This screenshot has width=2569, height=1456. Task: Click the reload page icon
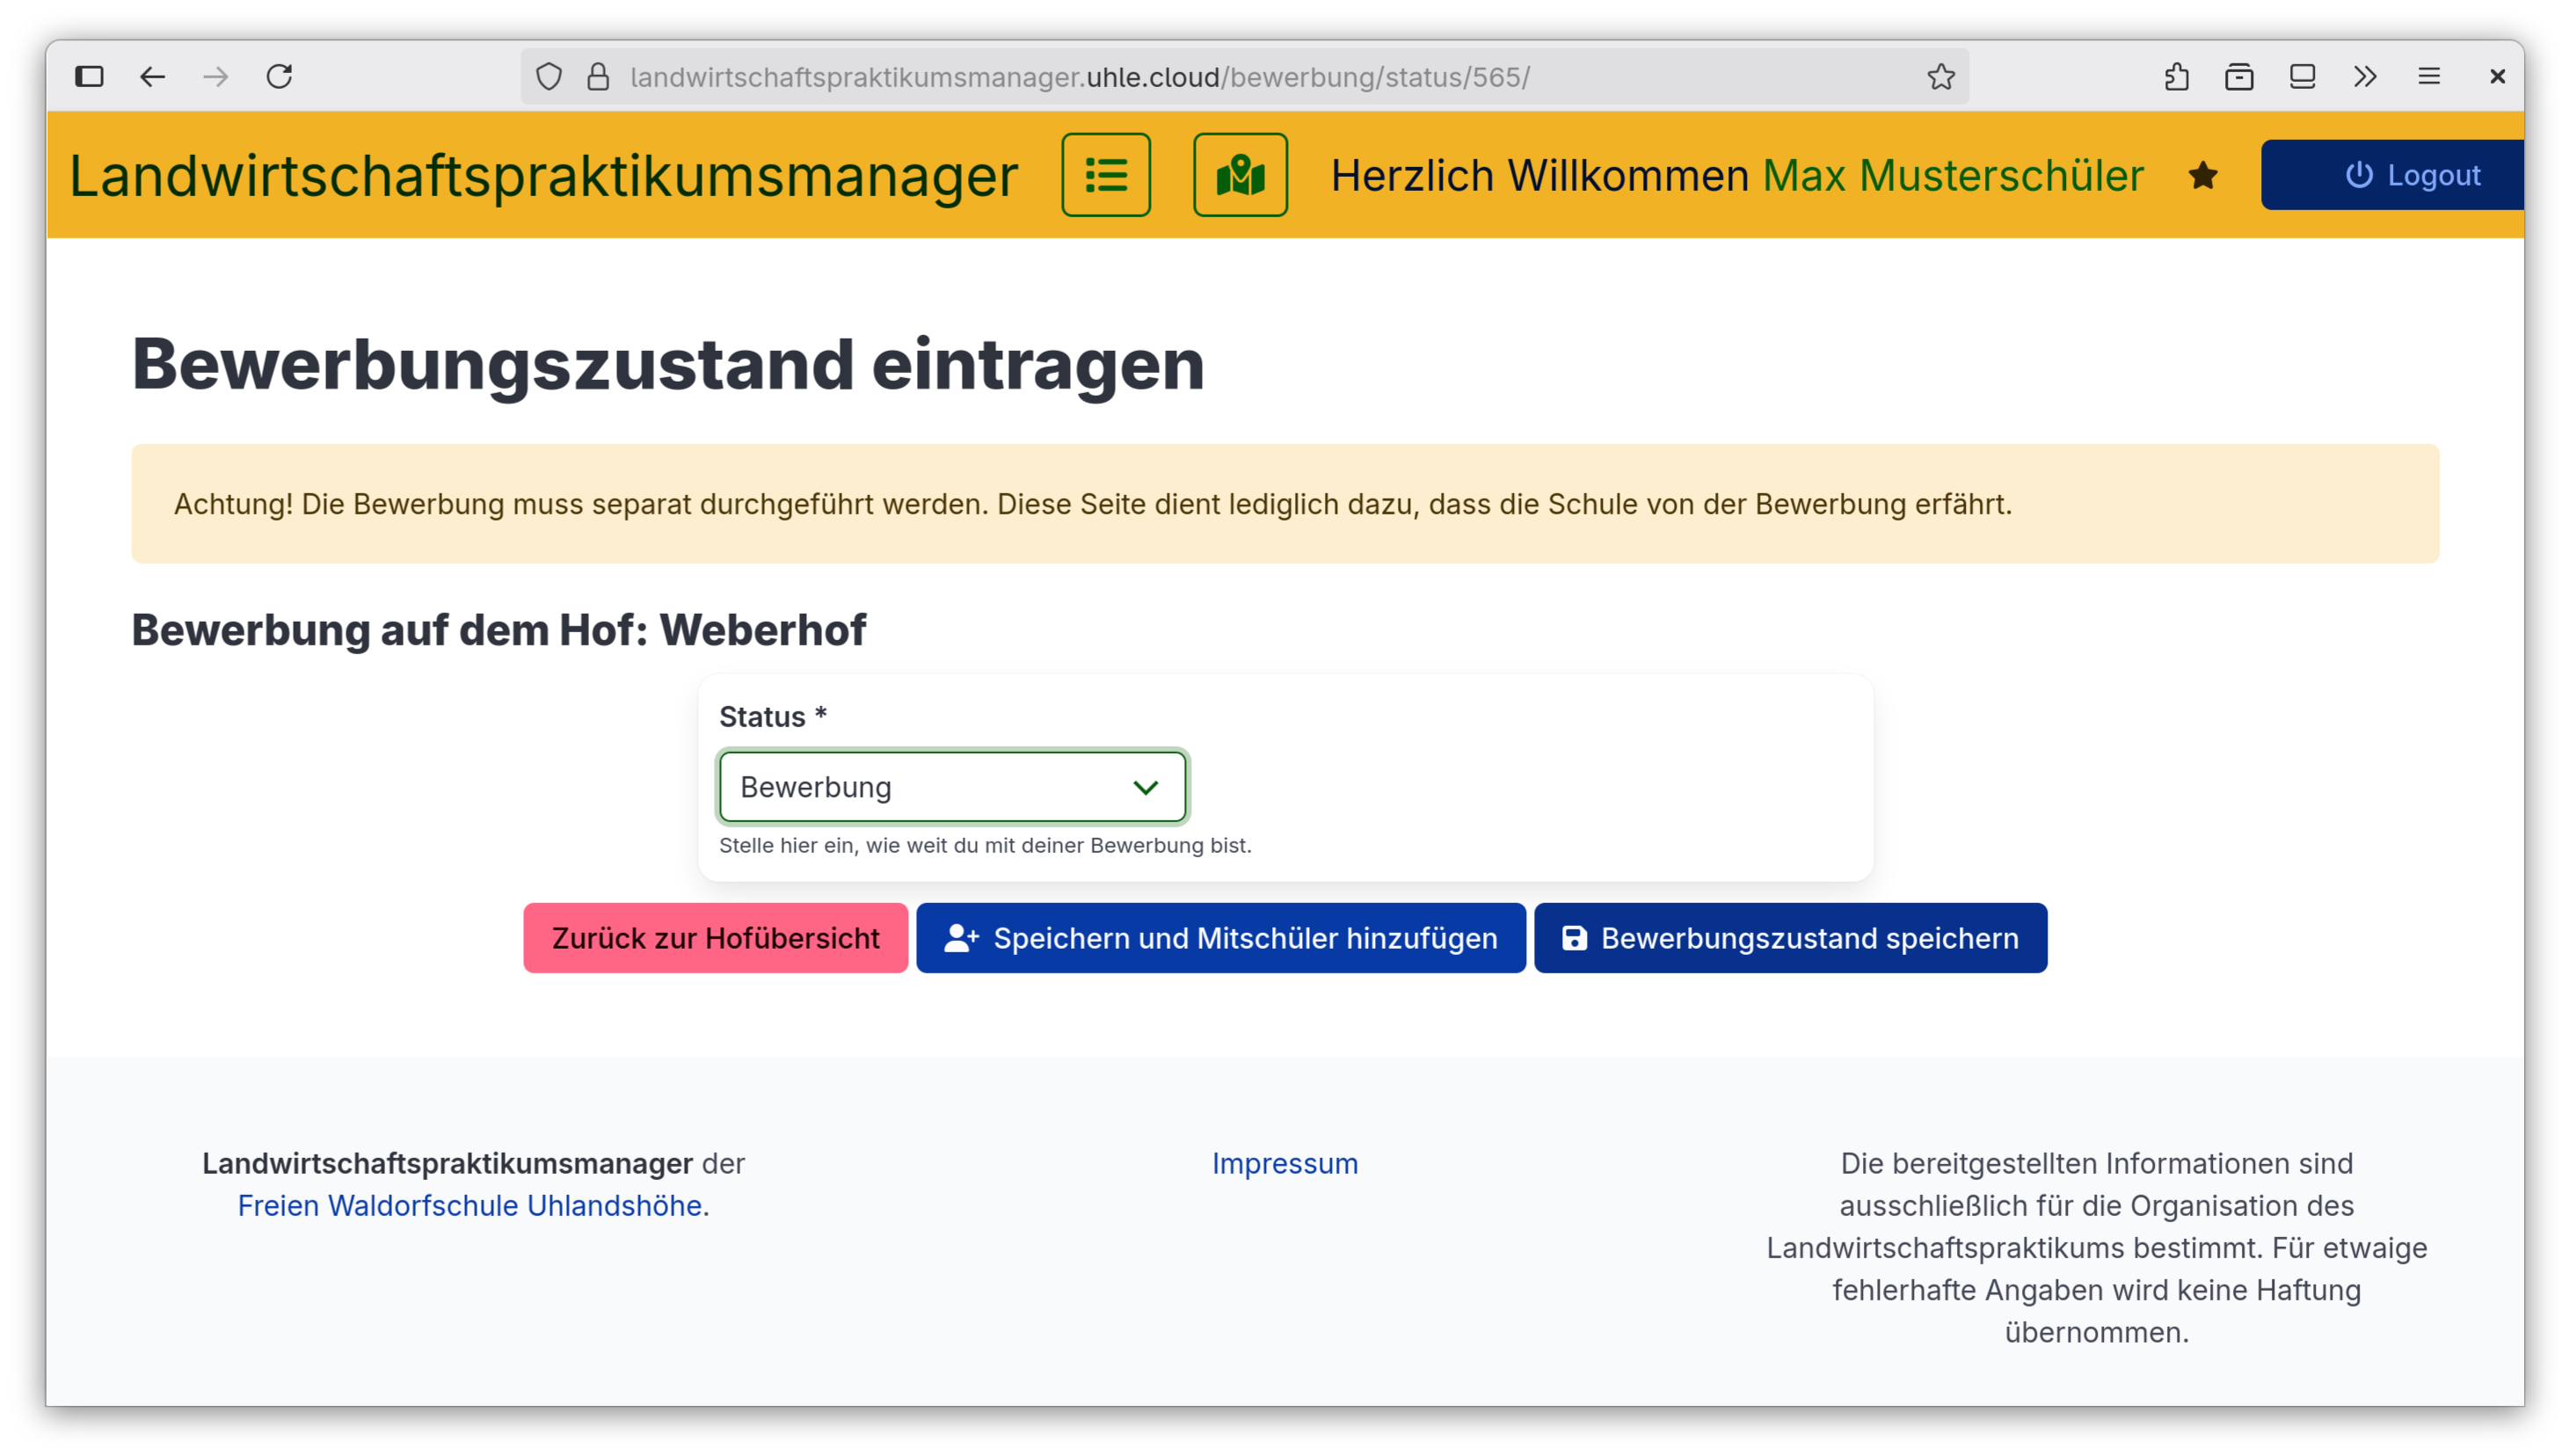(x=279, y=75)
